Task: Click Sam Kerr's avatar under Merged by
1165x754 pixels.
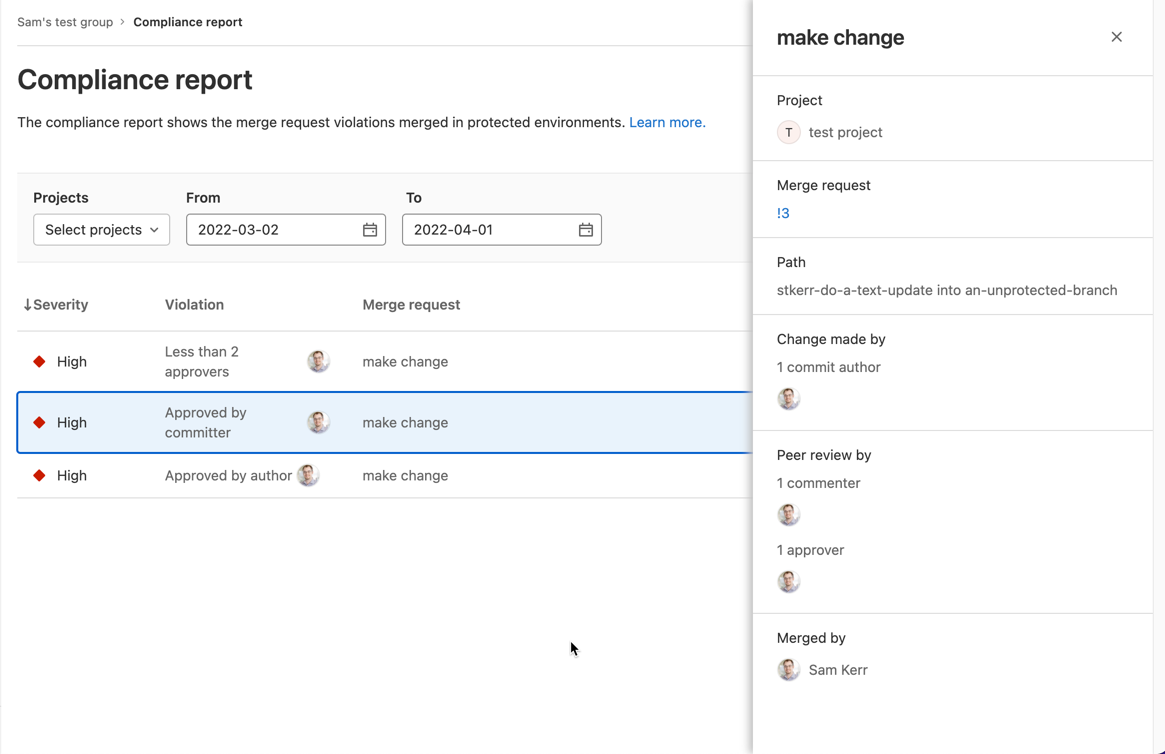Action: pos(789,669)
